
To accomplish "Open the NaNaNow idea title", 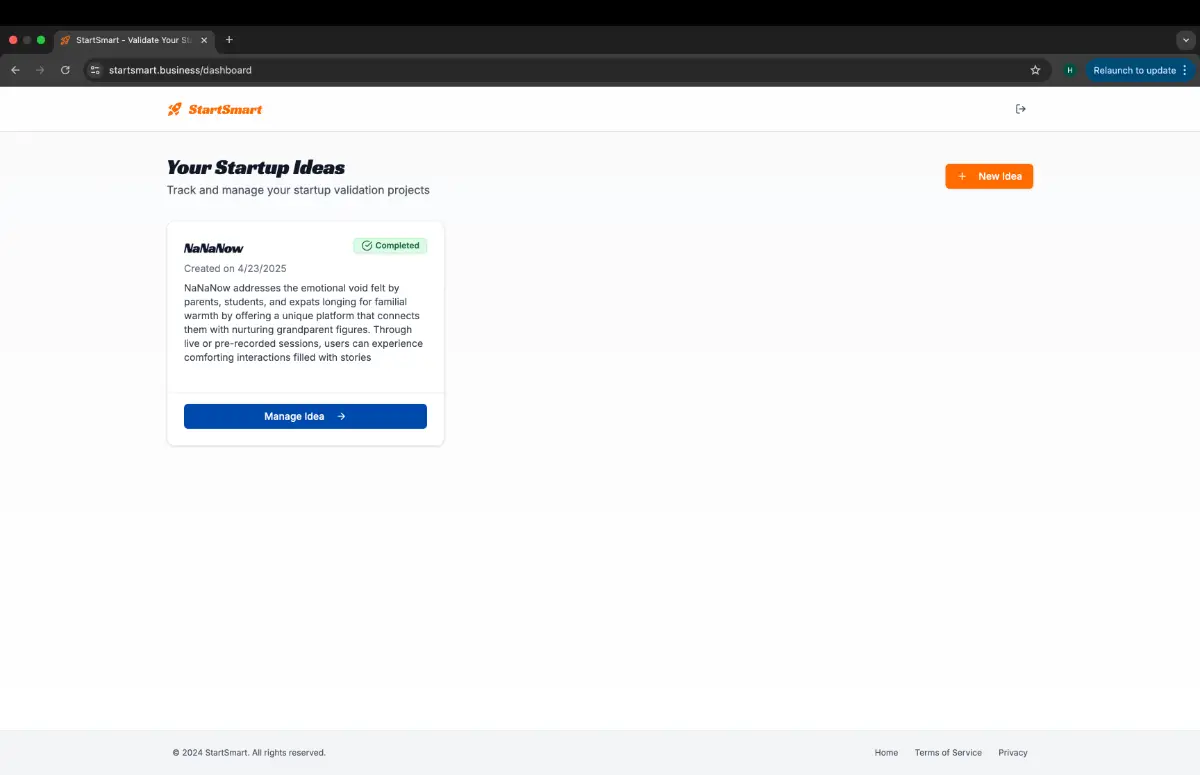I will (214, 248).
